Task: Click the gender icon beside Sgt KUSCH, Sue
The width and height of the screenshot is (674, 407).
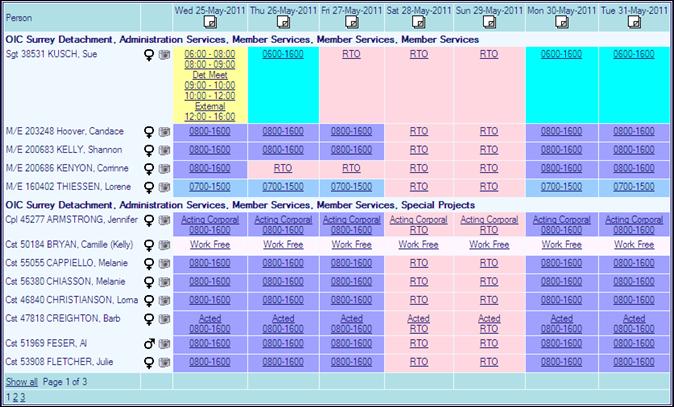Action: click(x=150, y=54)
